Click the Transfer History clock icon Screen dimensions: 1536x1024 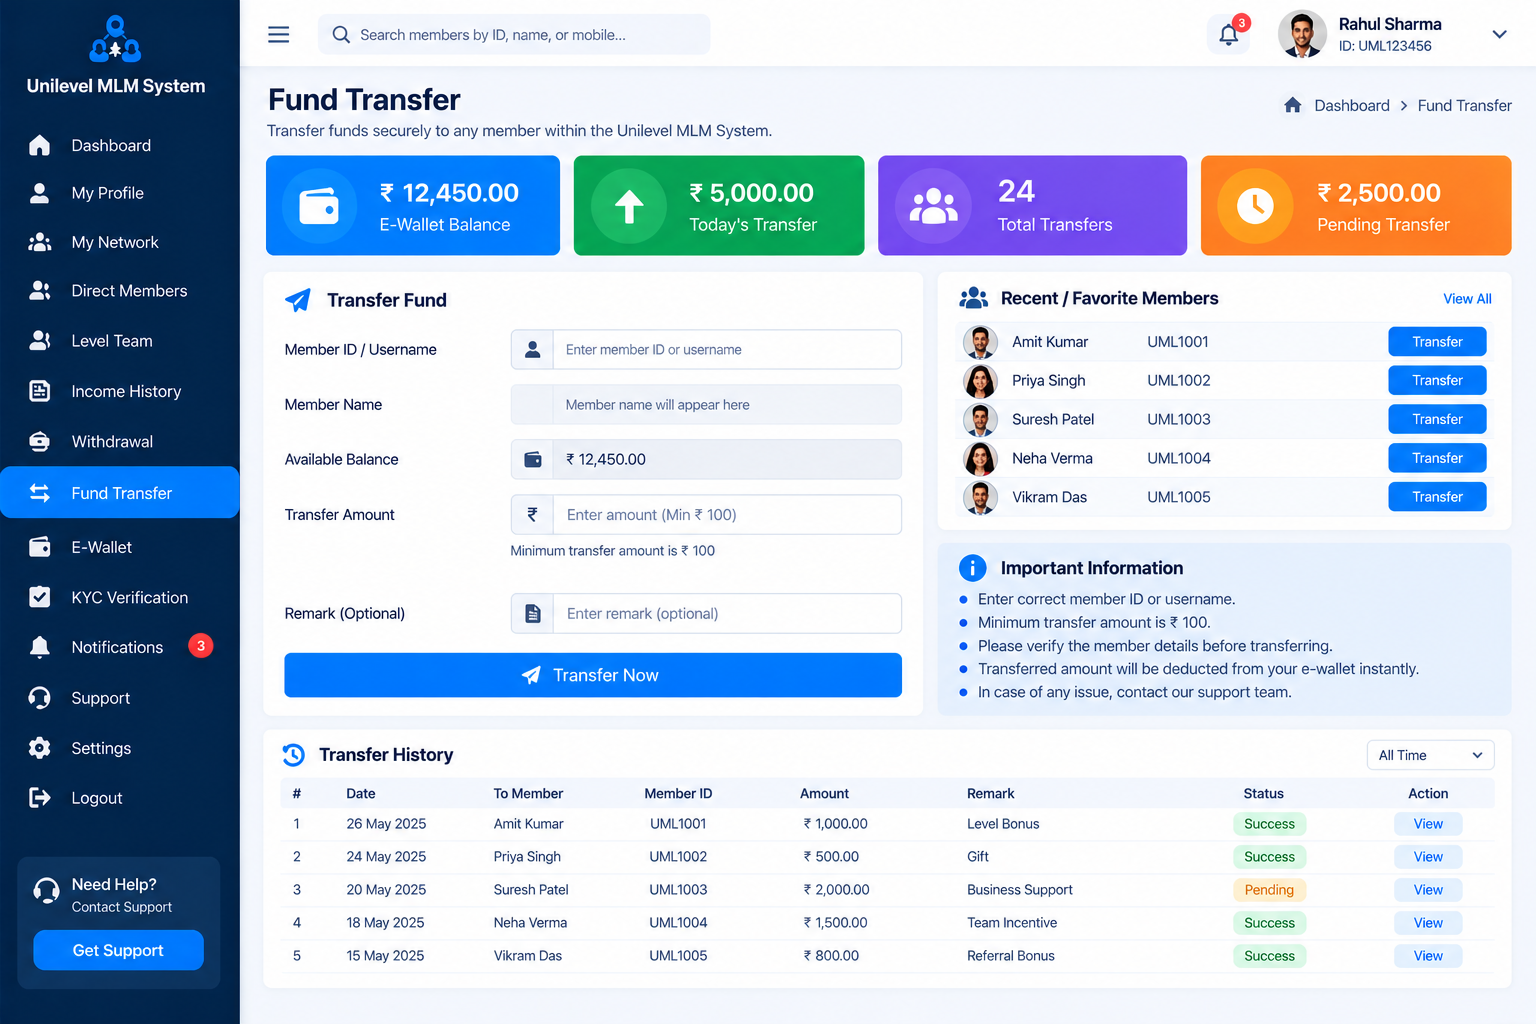(x=293, y=755)
